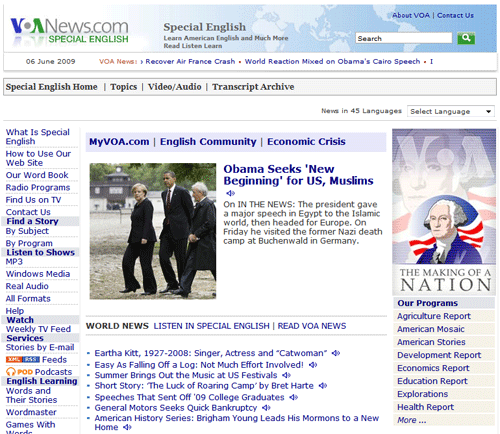Open Contact Us in left sidebar
The height and width of the screenshot is (434, 500).
[28, 212]
